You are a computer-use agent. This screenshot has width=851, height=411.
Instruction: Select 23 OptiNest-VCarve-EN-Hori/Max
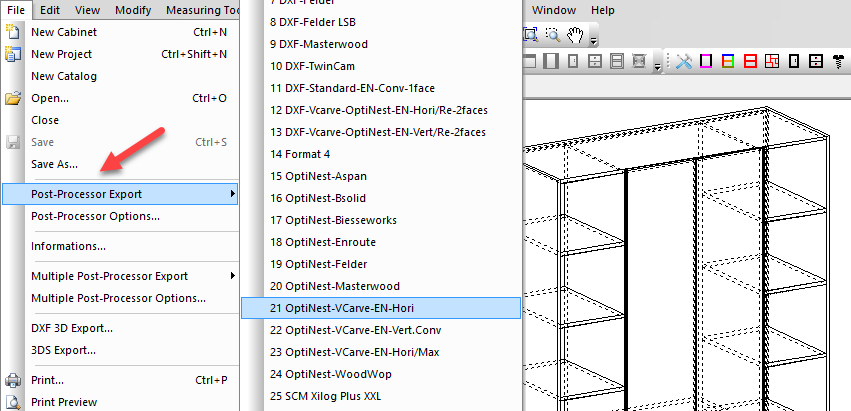pyautogui.click(x=381, y=352)
